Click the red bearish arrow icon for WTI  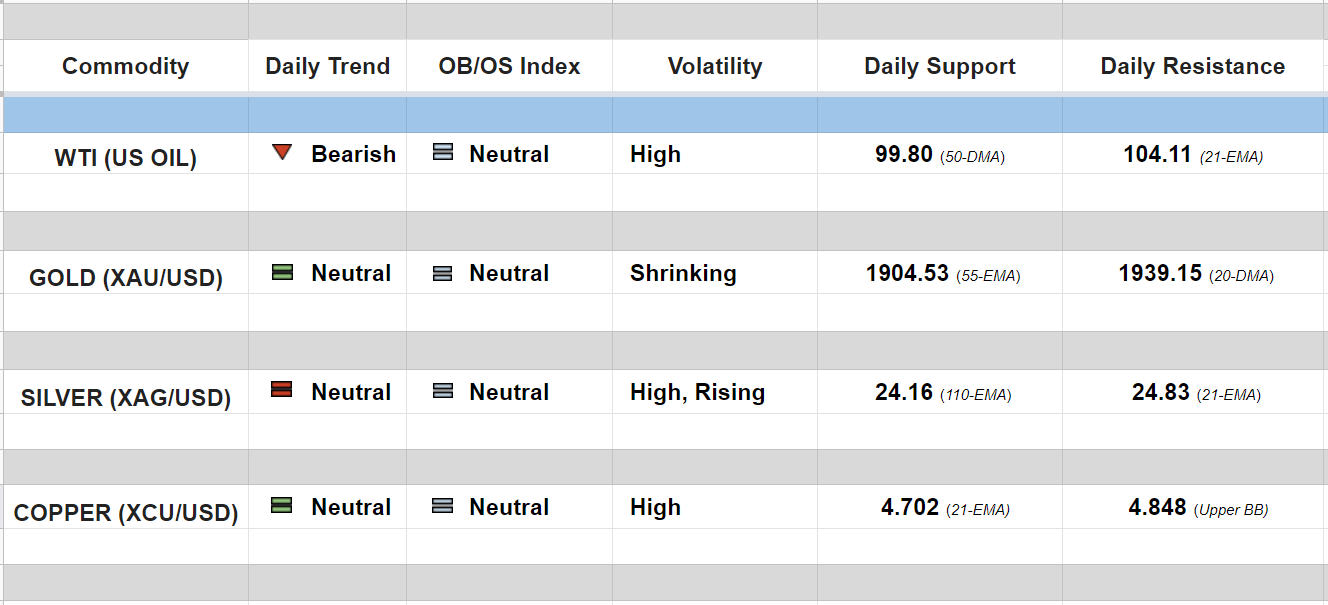(x=282, y=153)
